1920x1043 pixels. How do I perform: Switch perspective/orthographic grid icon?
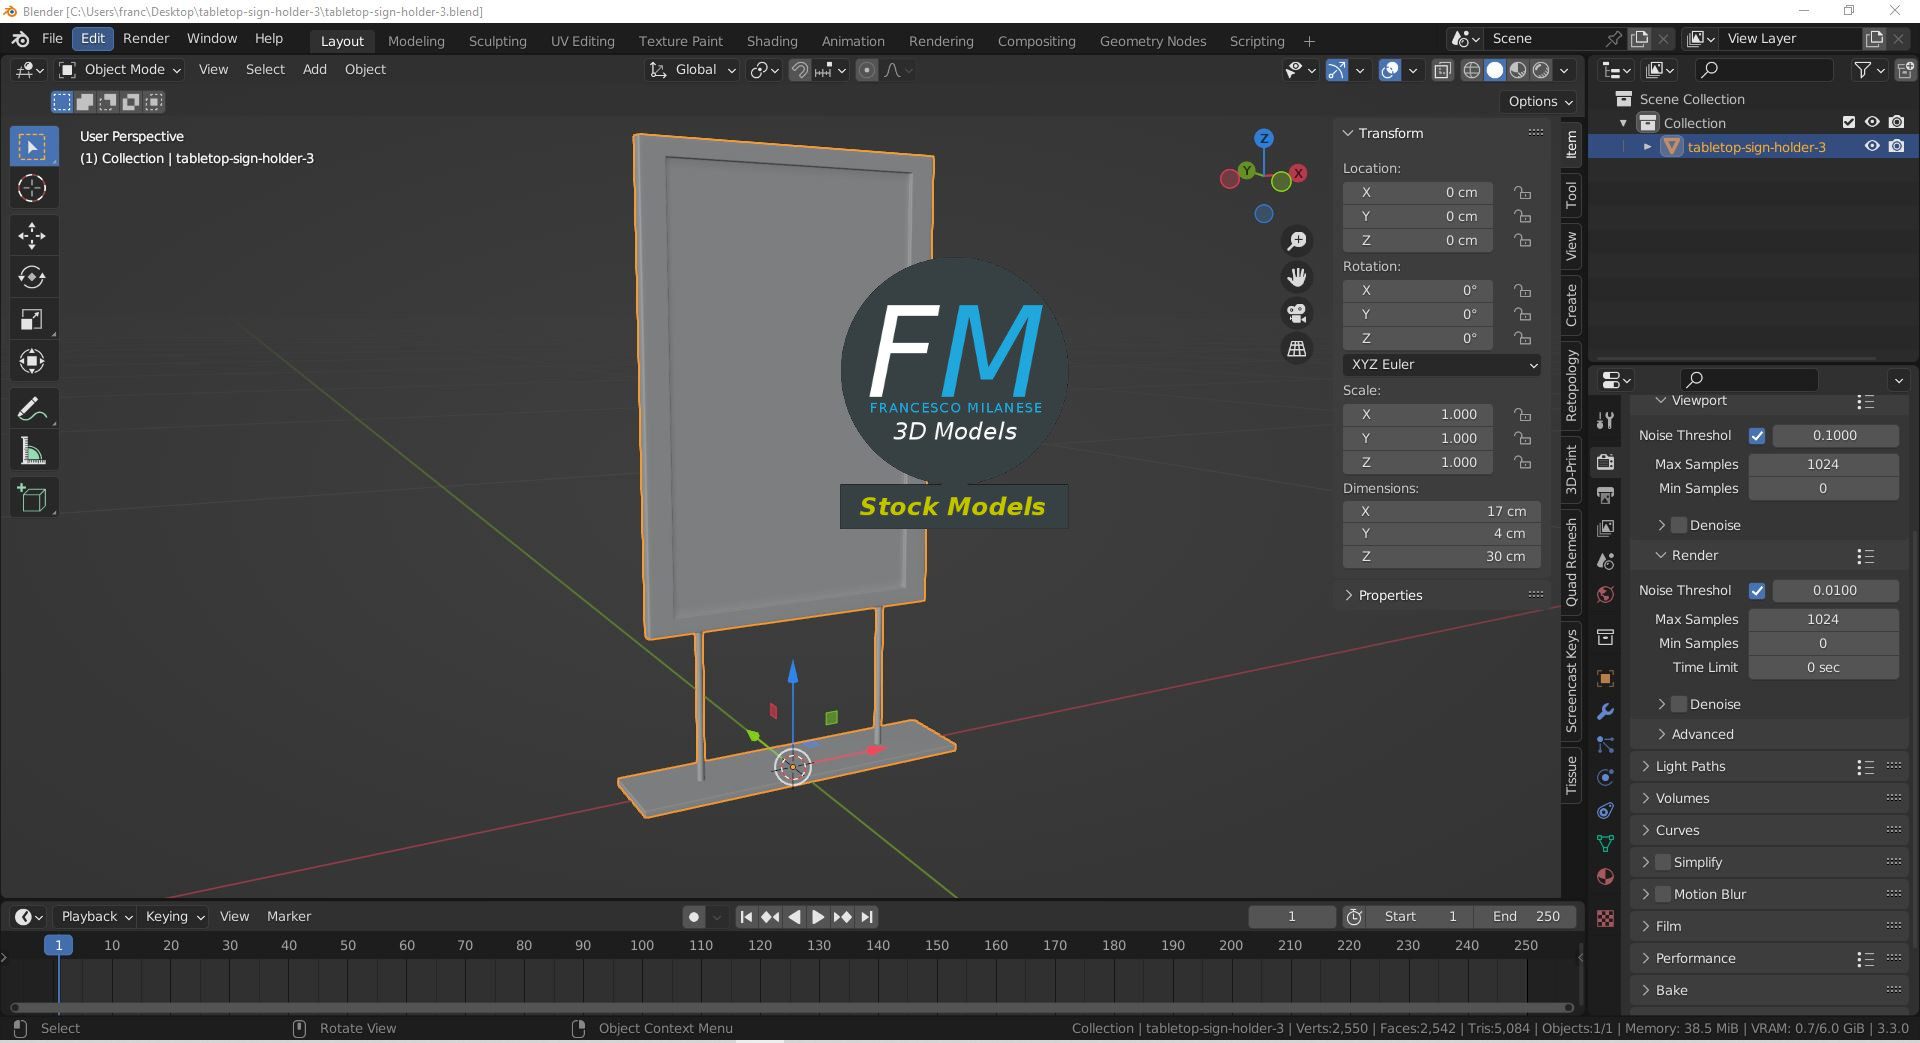coord(1297,349)
